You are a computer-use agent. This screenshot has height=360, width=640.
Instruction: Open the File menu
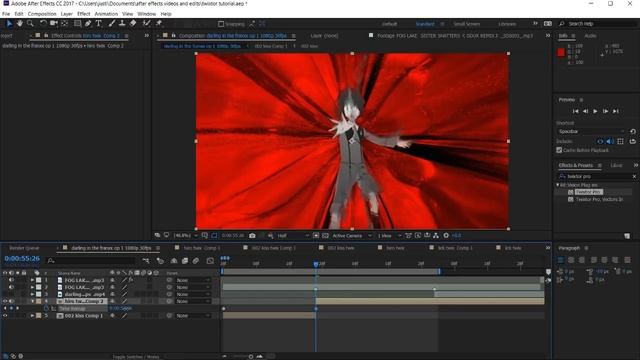pyautogui.click(x=6, y=14)
